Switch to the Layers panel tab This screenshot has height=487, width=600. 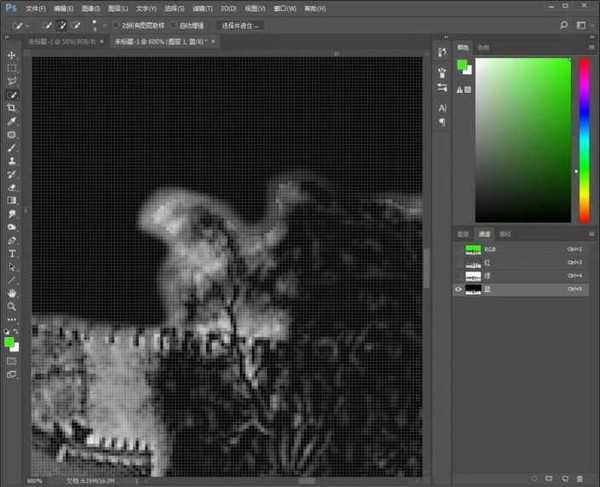[463, 233]
